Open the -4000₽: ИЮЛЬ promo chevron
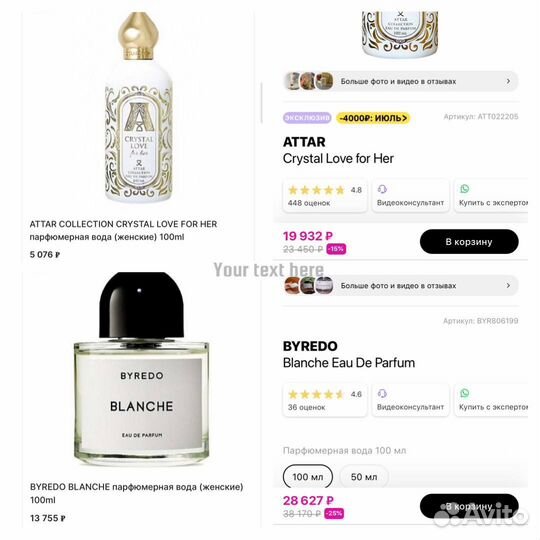This screenshot has width=540, height=540. pos(404,118)
